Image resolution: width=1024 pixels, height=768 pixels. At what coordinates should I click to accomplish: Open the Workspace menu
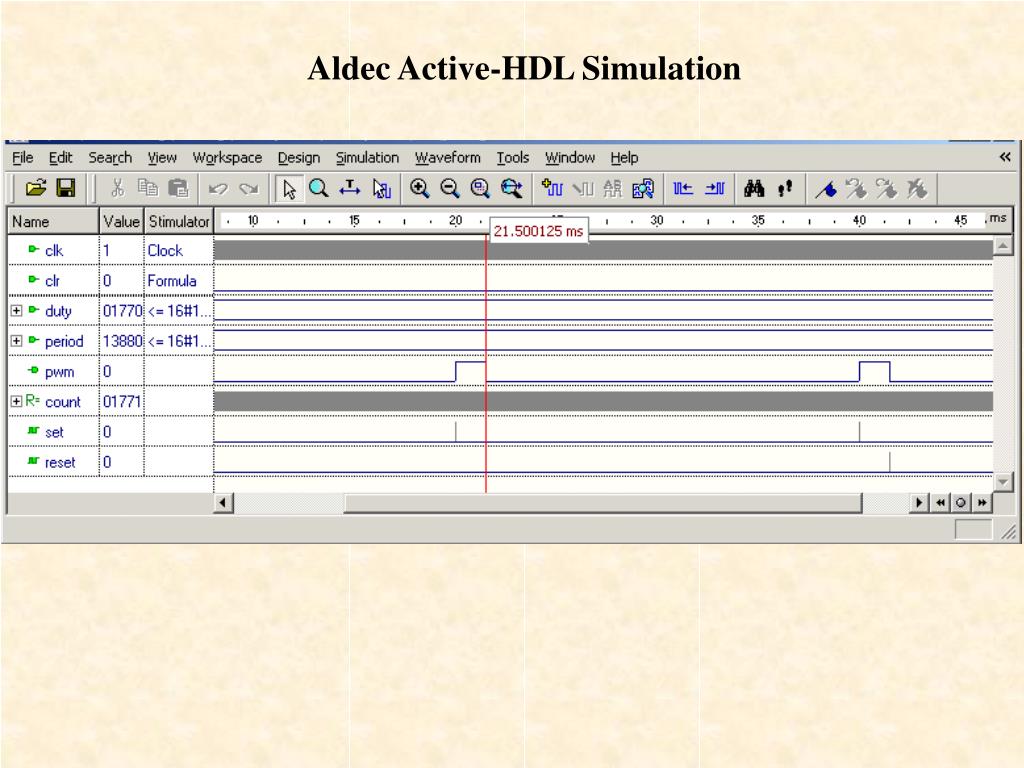tap(227, 157)
